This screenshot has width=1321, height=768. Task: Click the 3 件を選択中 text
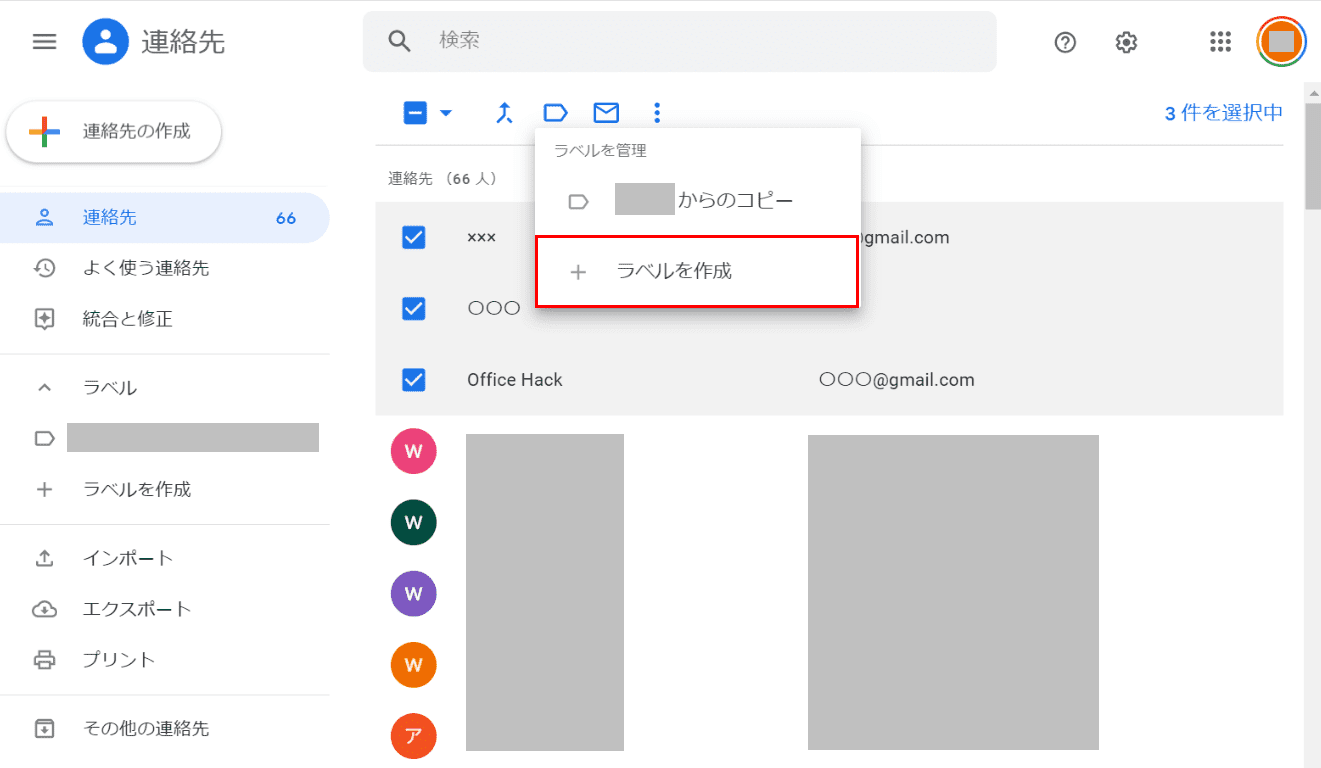click(x=1224, y=113)
